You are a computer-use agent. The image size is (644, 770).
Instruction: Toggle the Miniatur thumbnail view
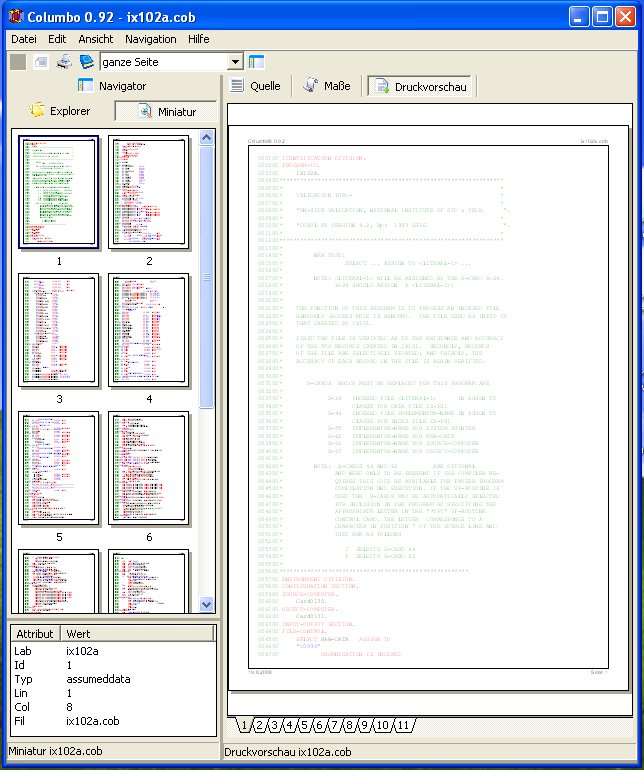[x=165, y=111]
